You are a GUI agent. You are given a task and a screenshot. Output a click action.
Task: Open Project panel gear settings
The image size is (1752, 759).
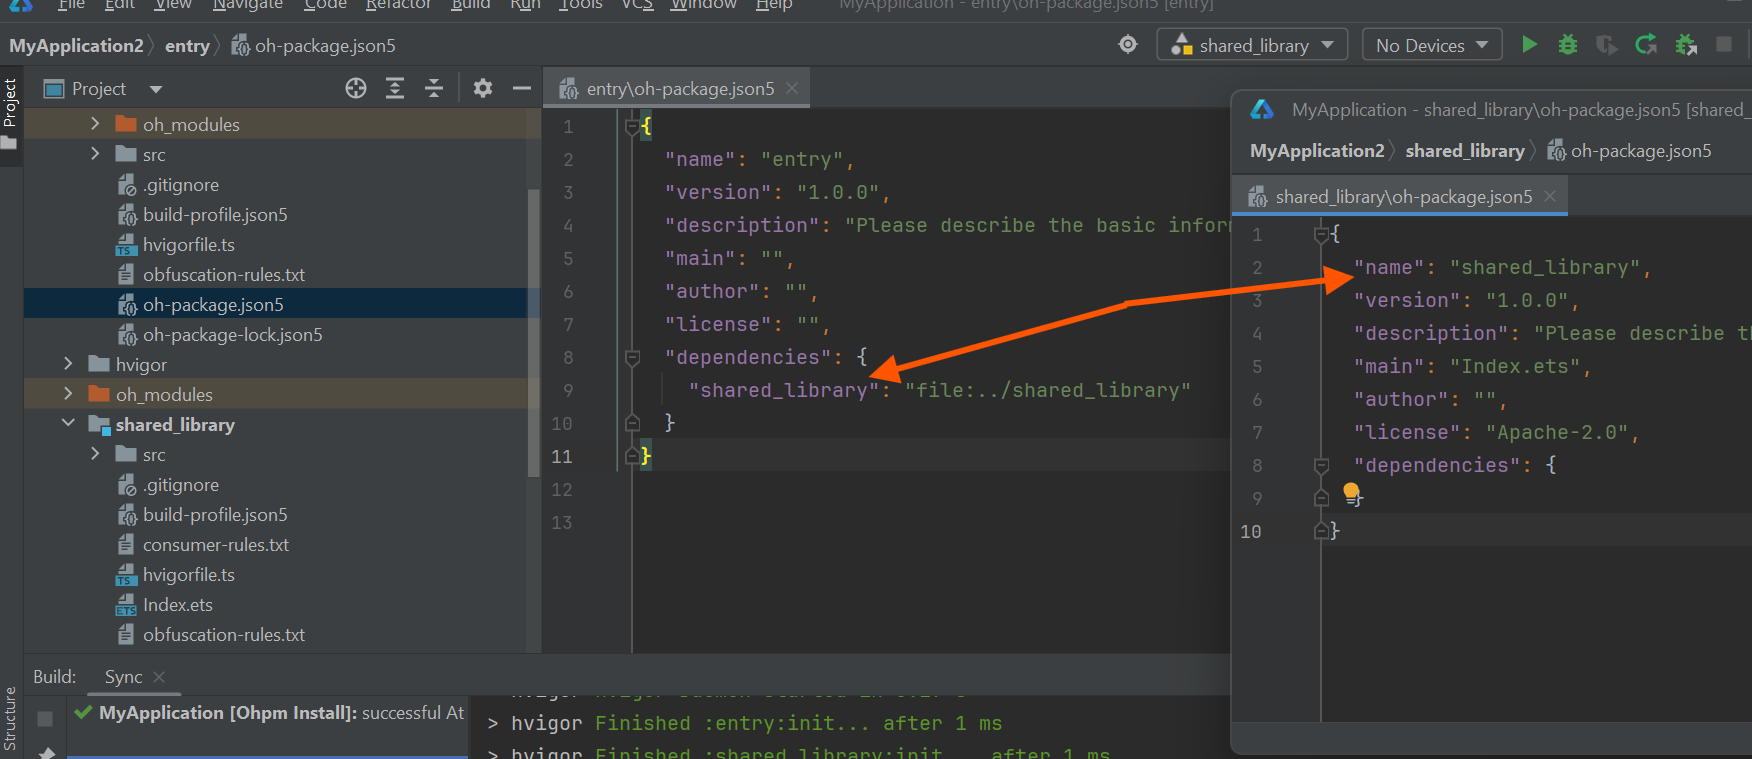tap(483, 89)
